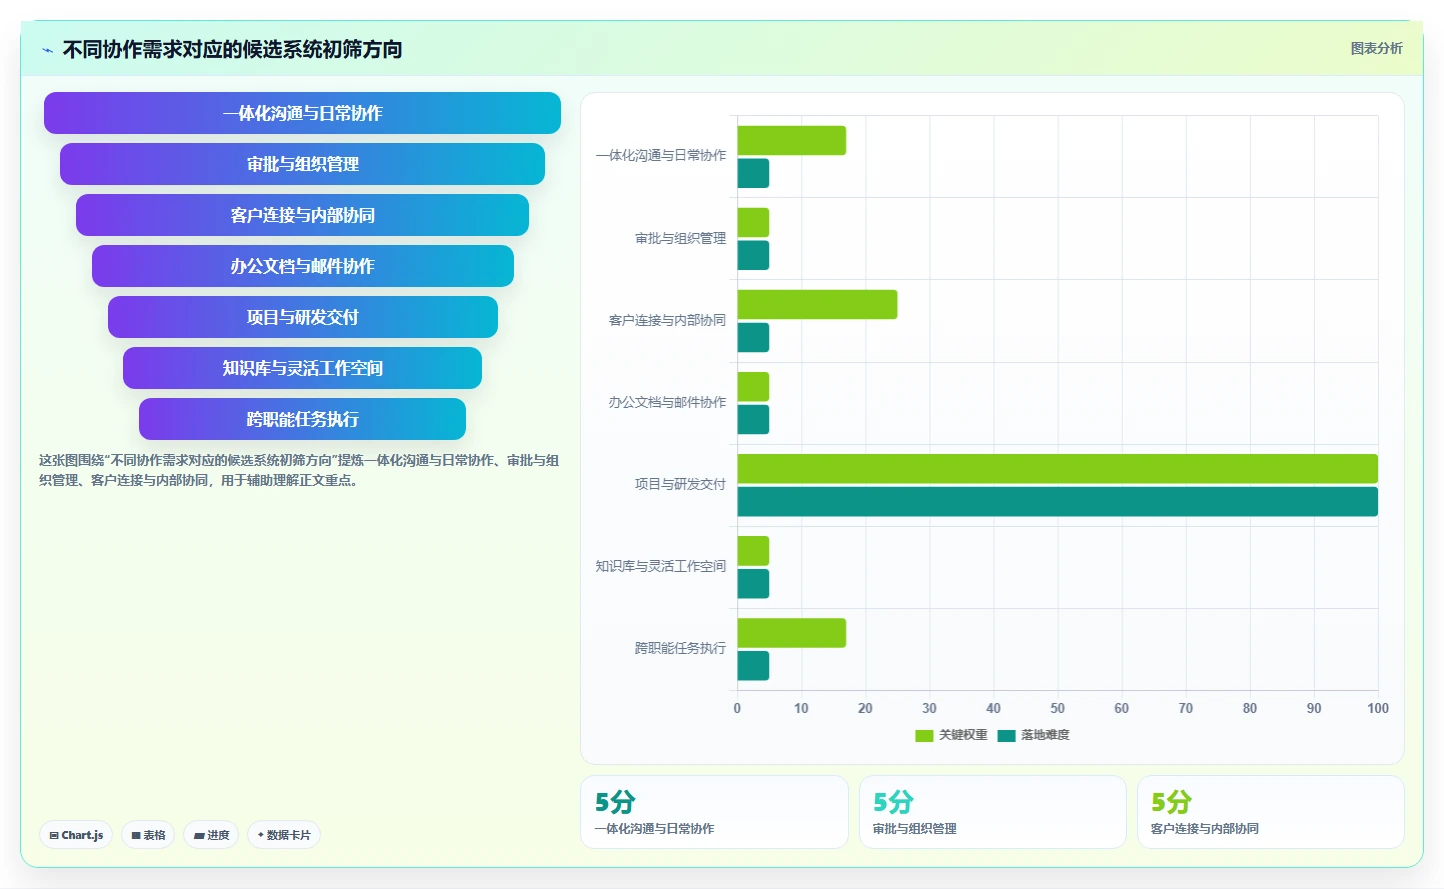Screen dimensions: 1444x889
Task: Toggle the 关键权重 legend item
Action: click(951, 735)
